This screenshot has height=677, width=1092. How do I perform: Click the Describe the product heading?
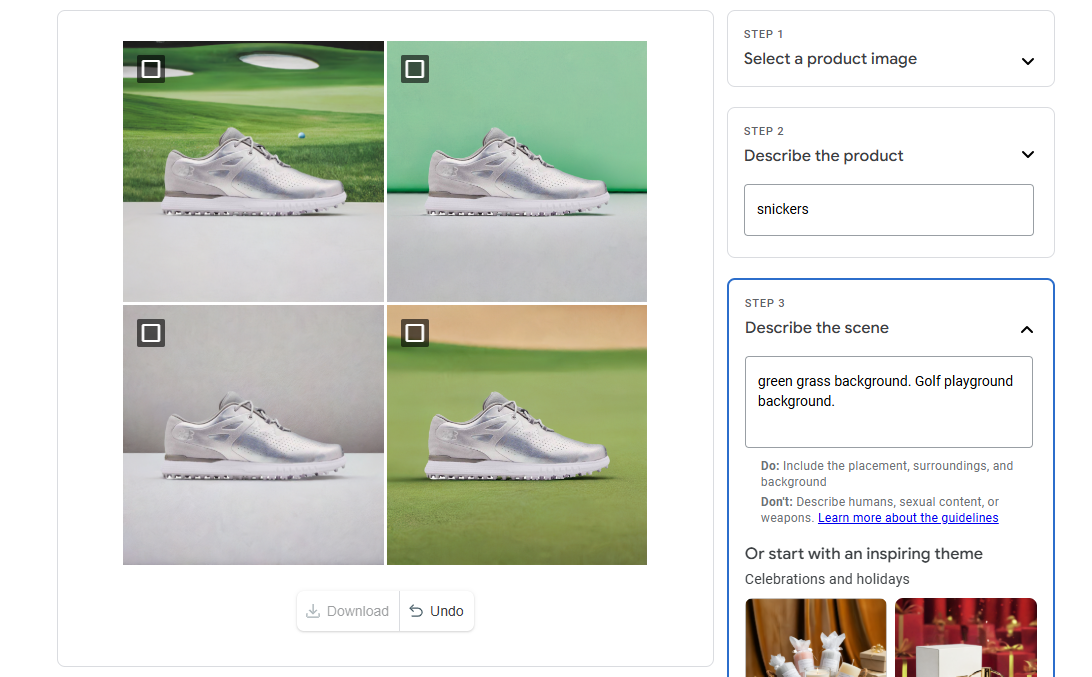click(823, 155)
